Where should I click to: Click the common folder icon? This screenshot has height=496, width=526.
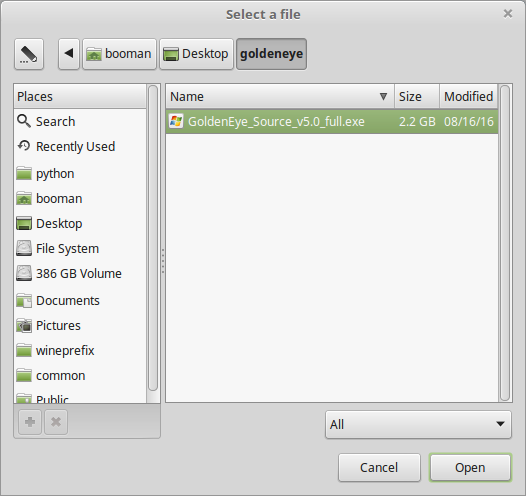tap(24, 375)
